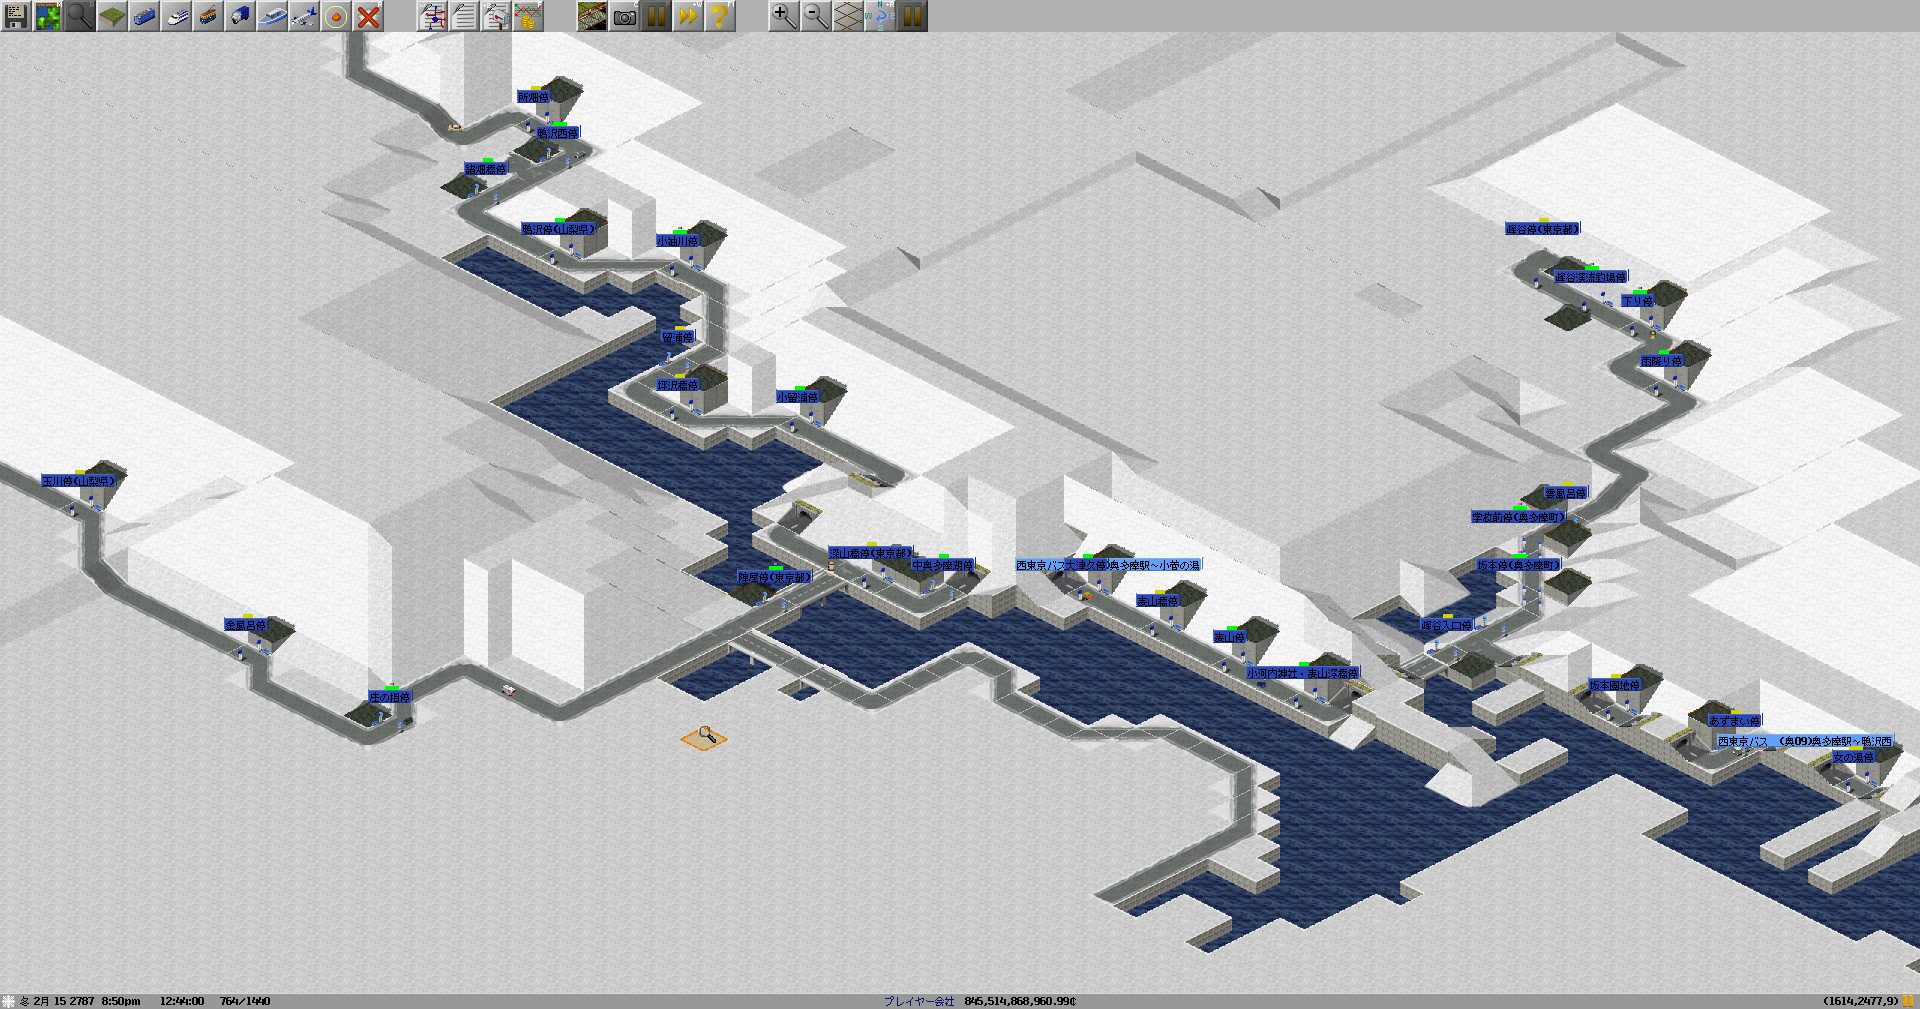The height and width of the screenshot is (1009, 1920).
Task: Open the airplane tools
Action: point(304,16)
